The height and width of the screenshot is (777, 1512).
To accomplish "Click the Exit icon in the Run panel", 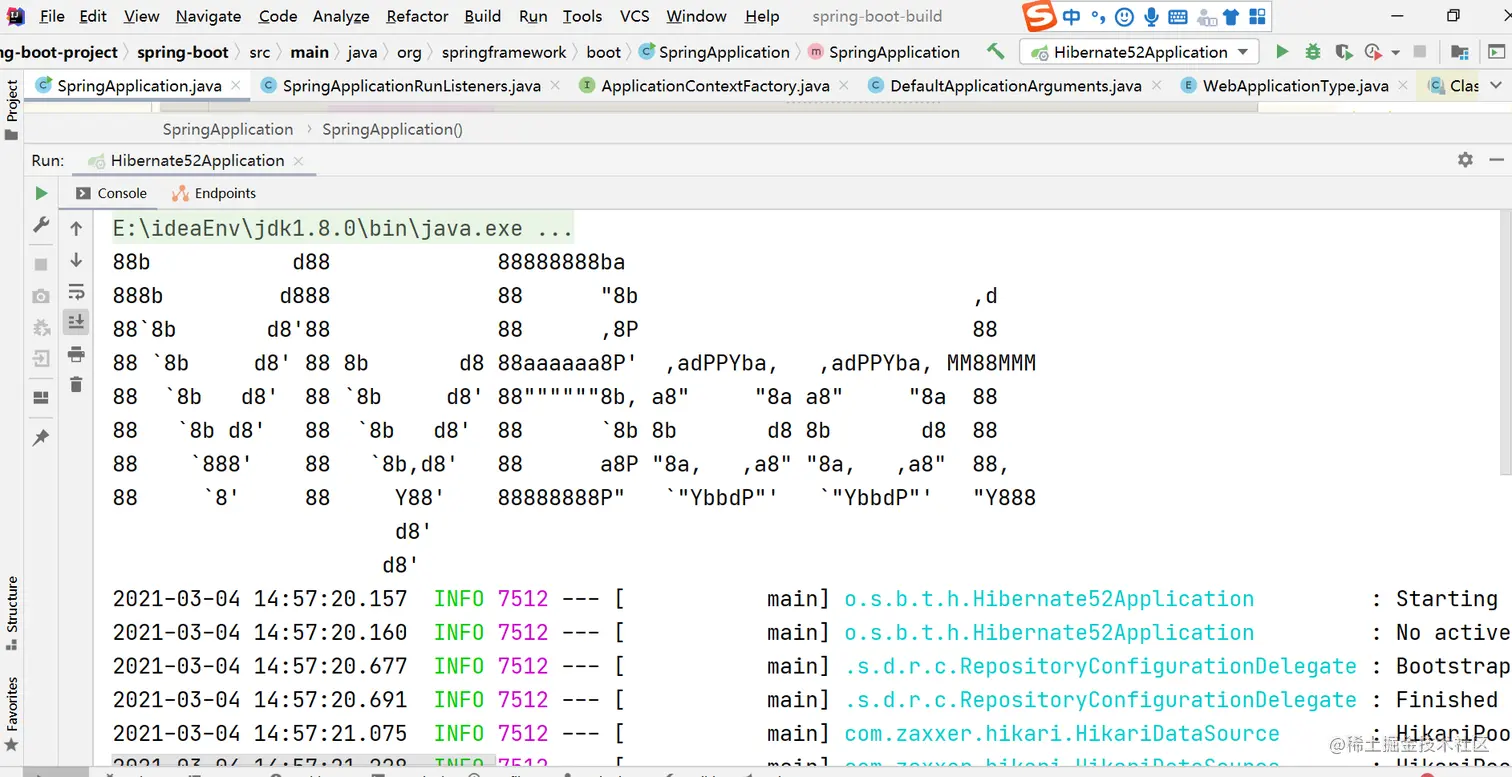I will [x=41, y=358].
